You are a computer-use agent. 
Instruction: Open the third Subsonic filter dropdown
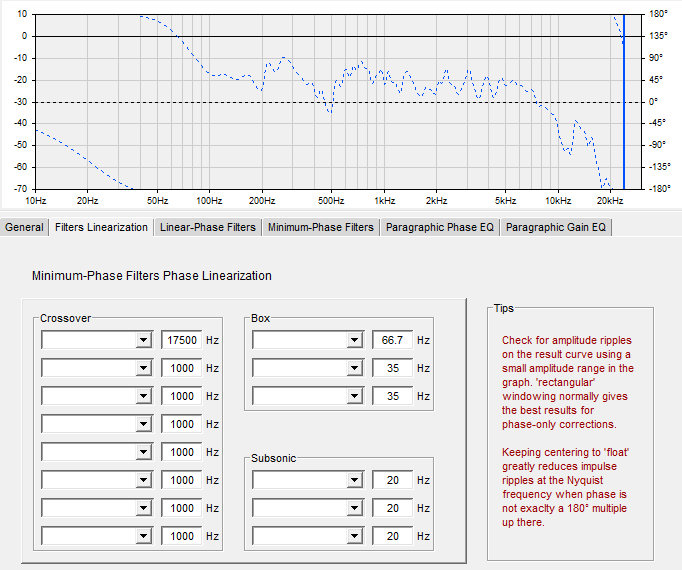point(308,536)
